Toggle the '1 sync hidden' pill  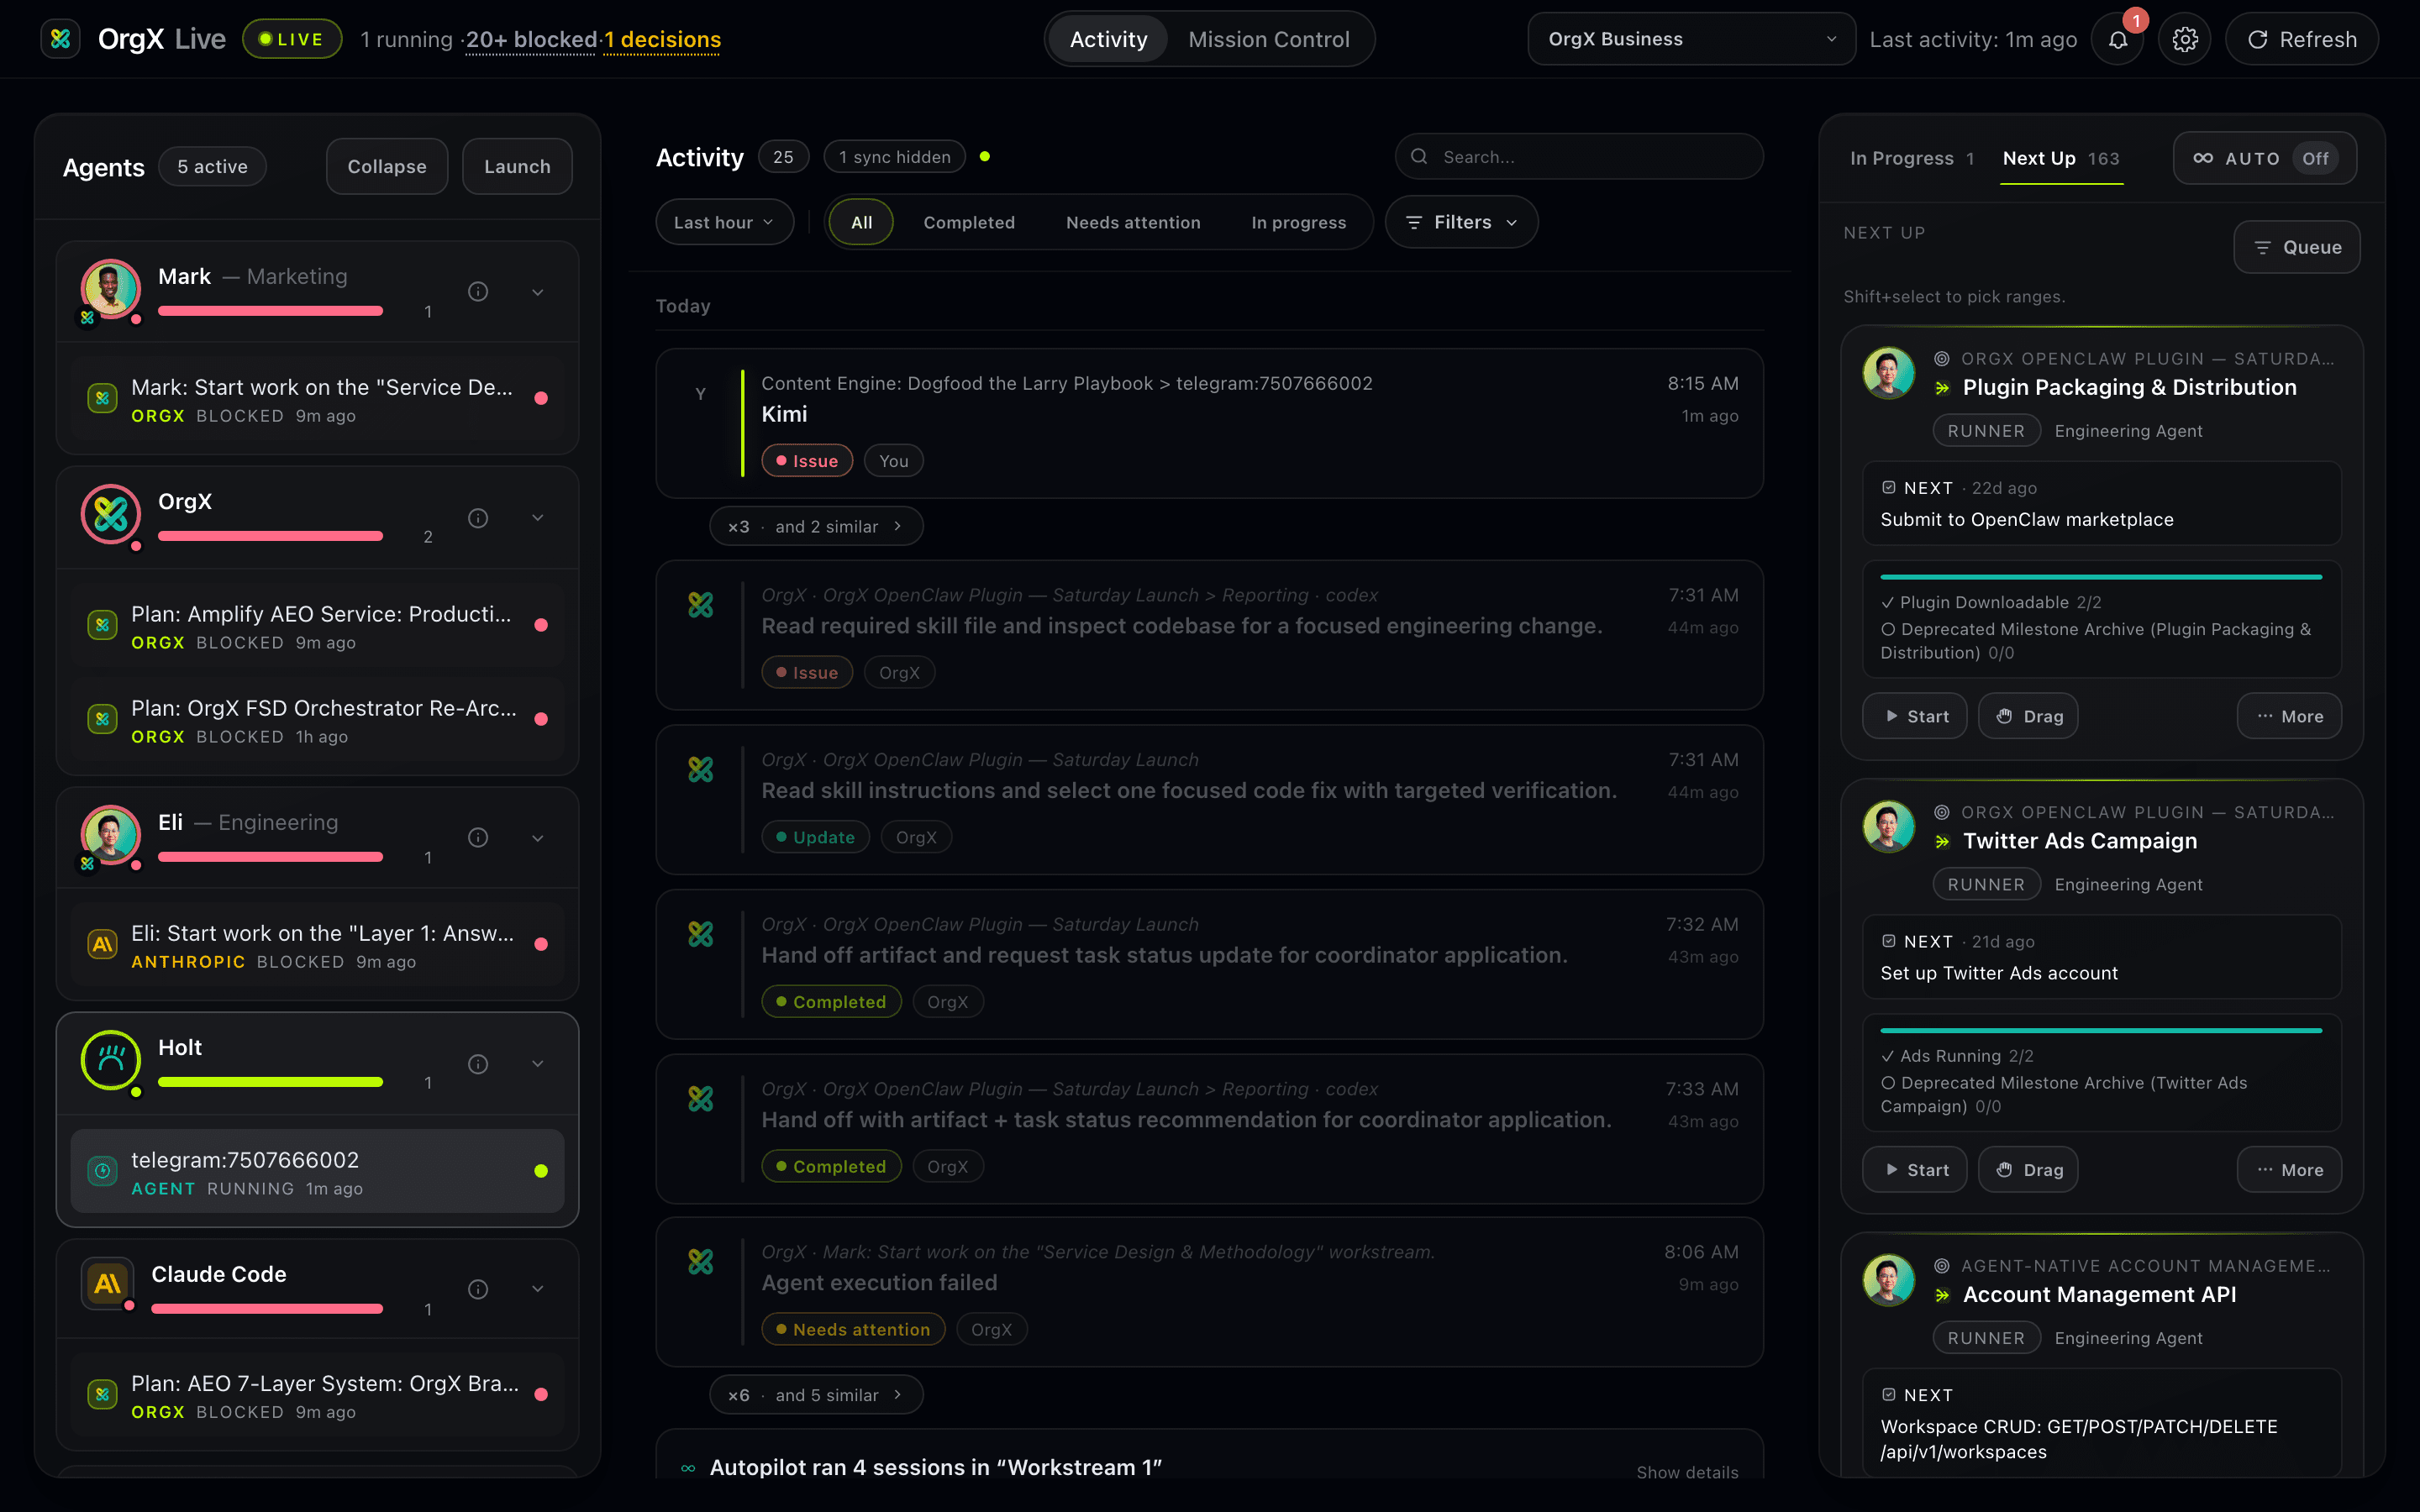click(x=893, y=156)
